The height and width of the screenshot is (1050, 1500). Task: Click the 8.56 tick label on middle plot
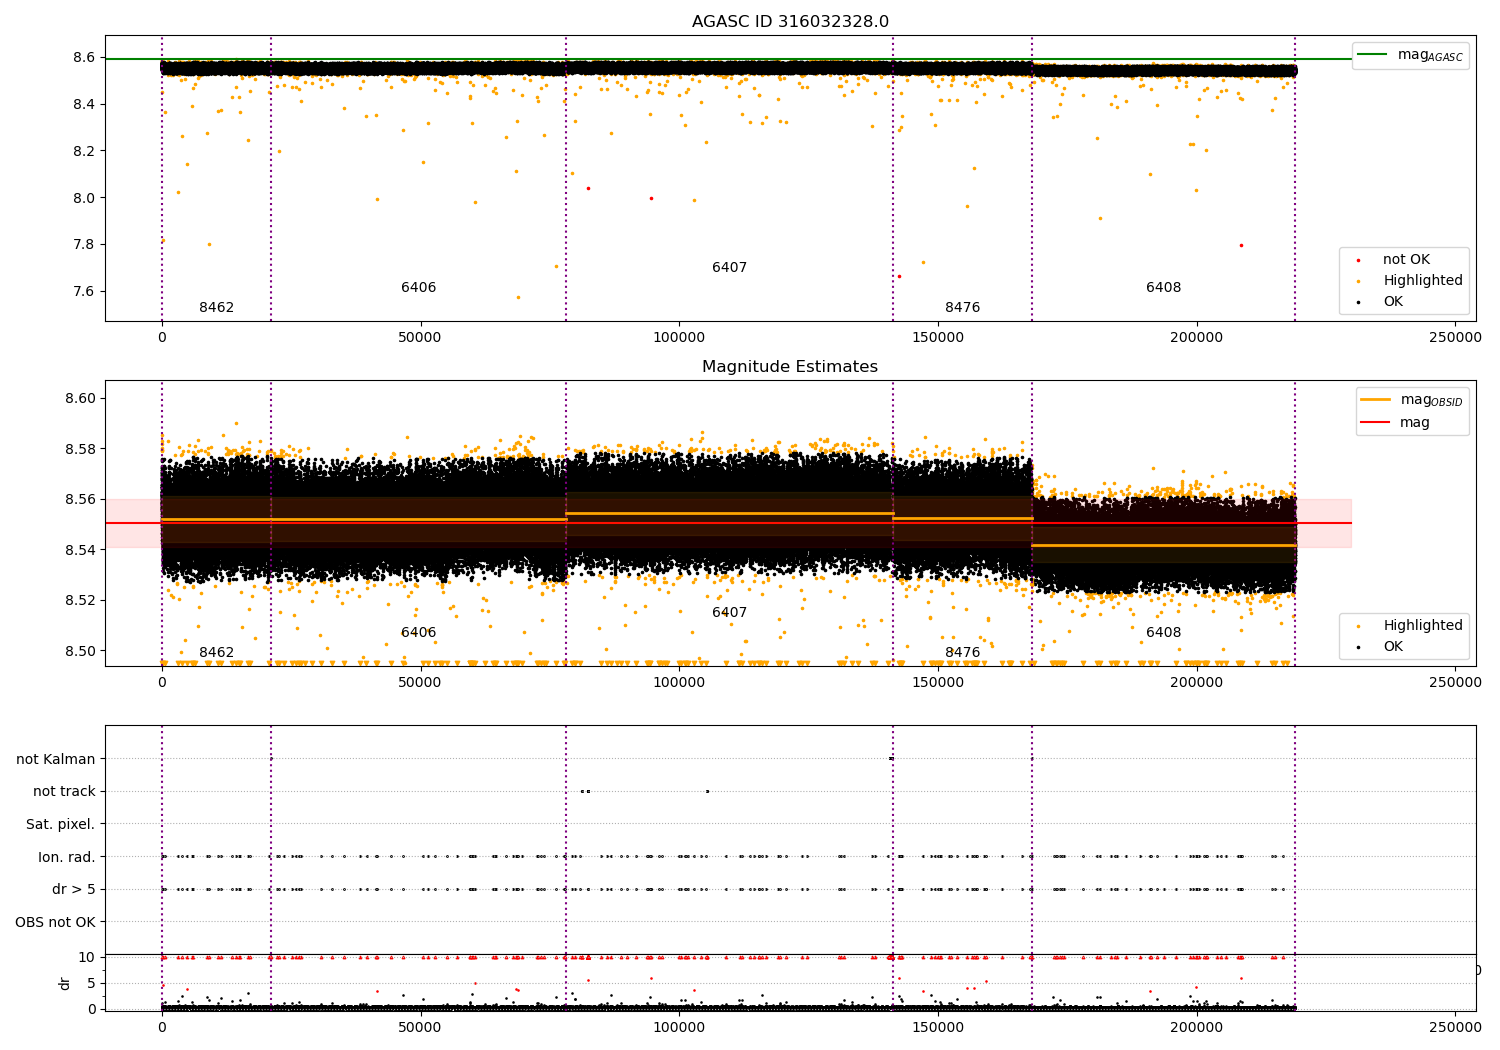[x=81, y=499]
